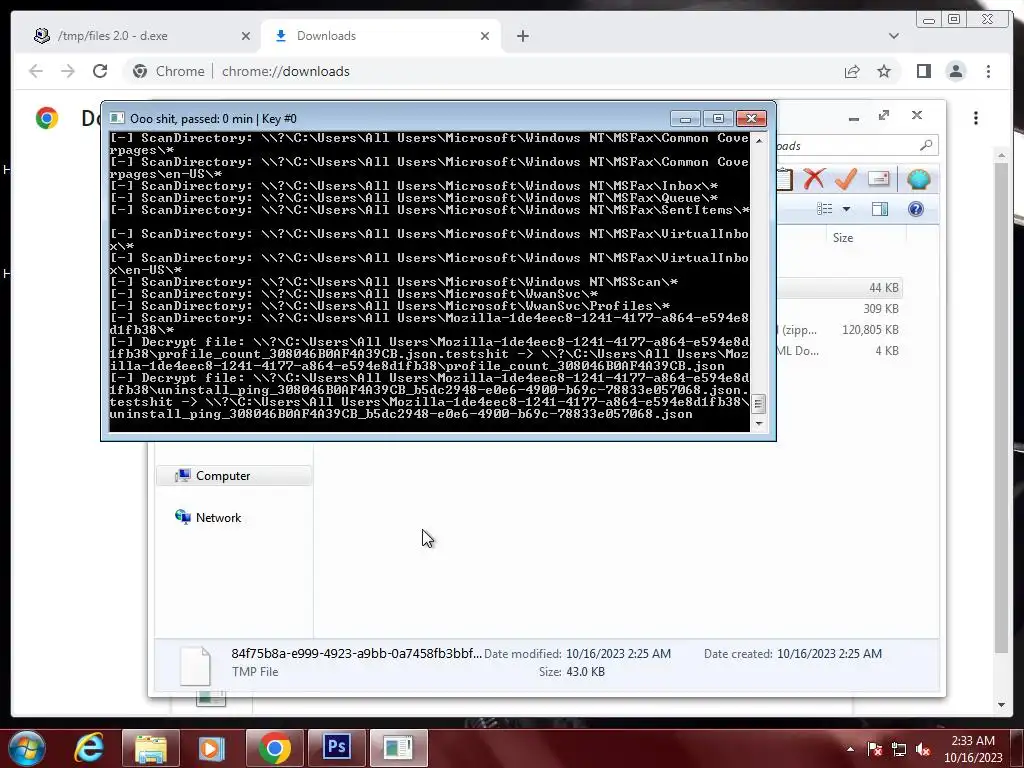
Task: Open Chrome three-dot main menu
Action: [x=988, y=71]
